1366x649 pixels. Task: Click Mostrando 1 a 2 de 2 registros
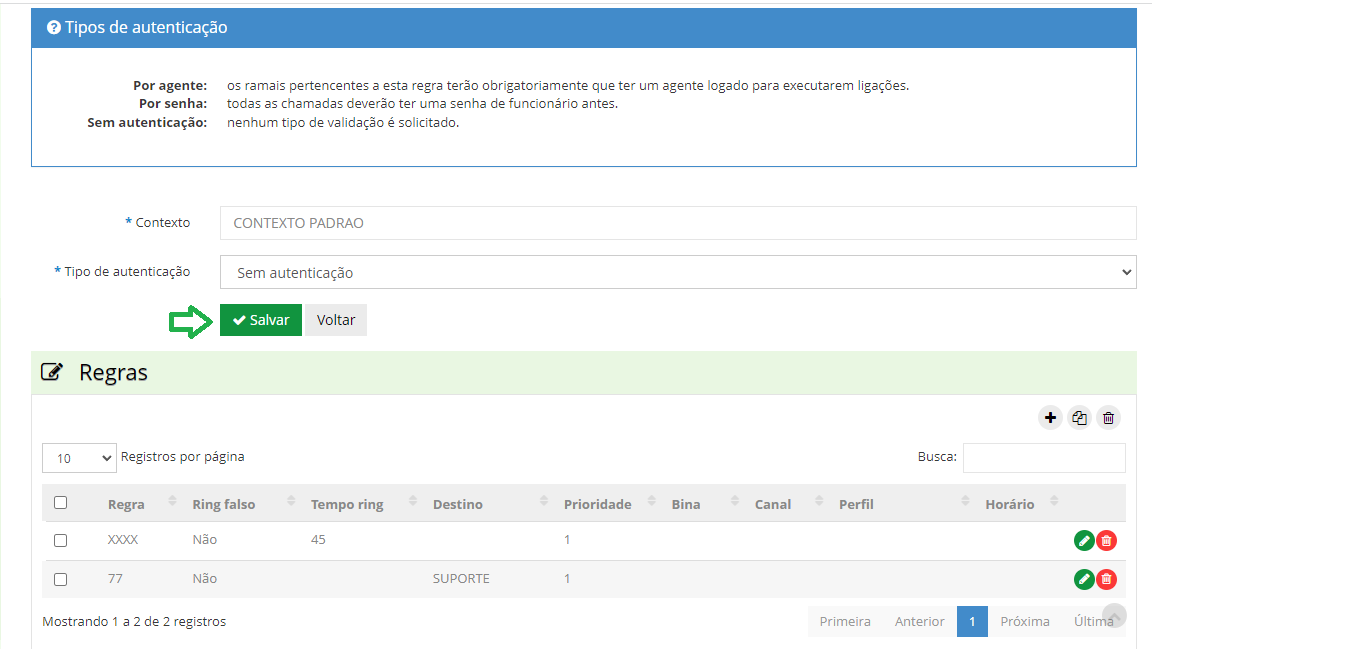coord(134,621)
